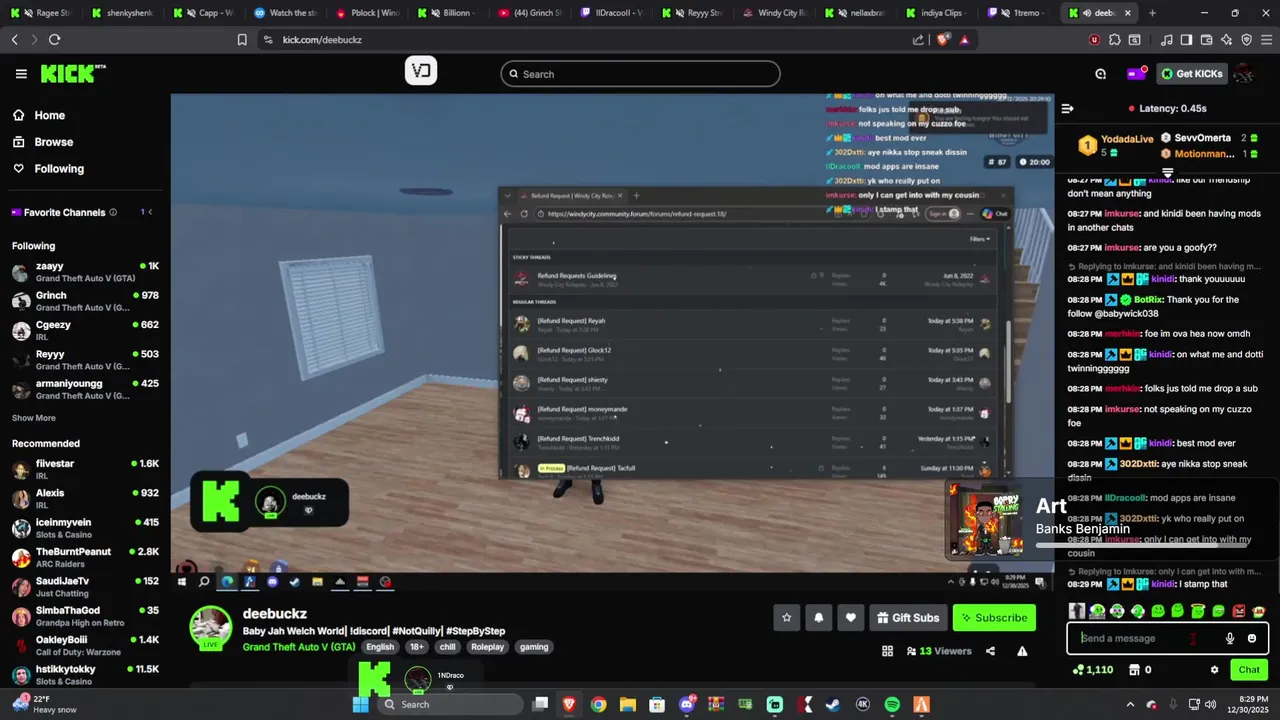Click the KICK logo
Viewport: 1280px width, 720px height.
pyautogui.click(x=72, y=74)
